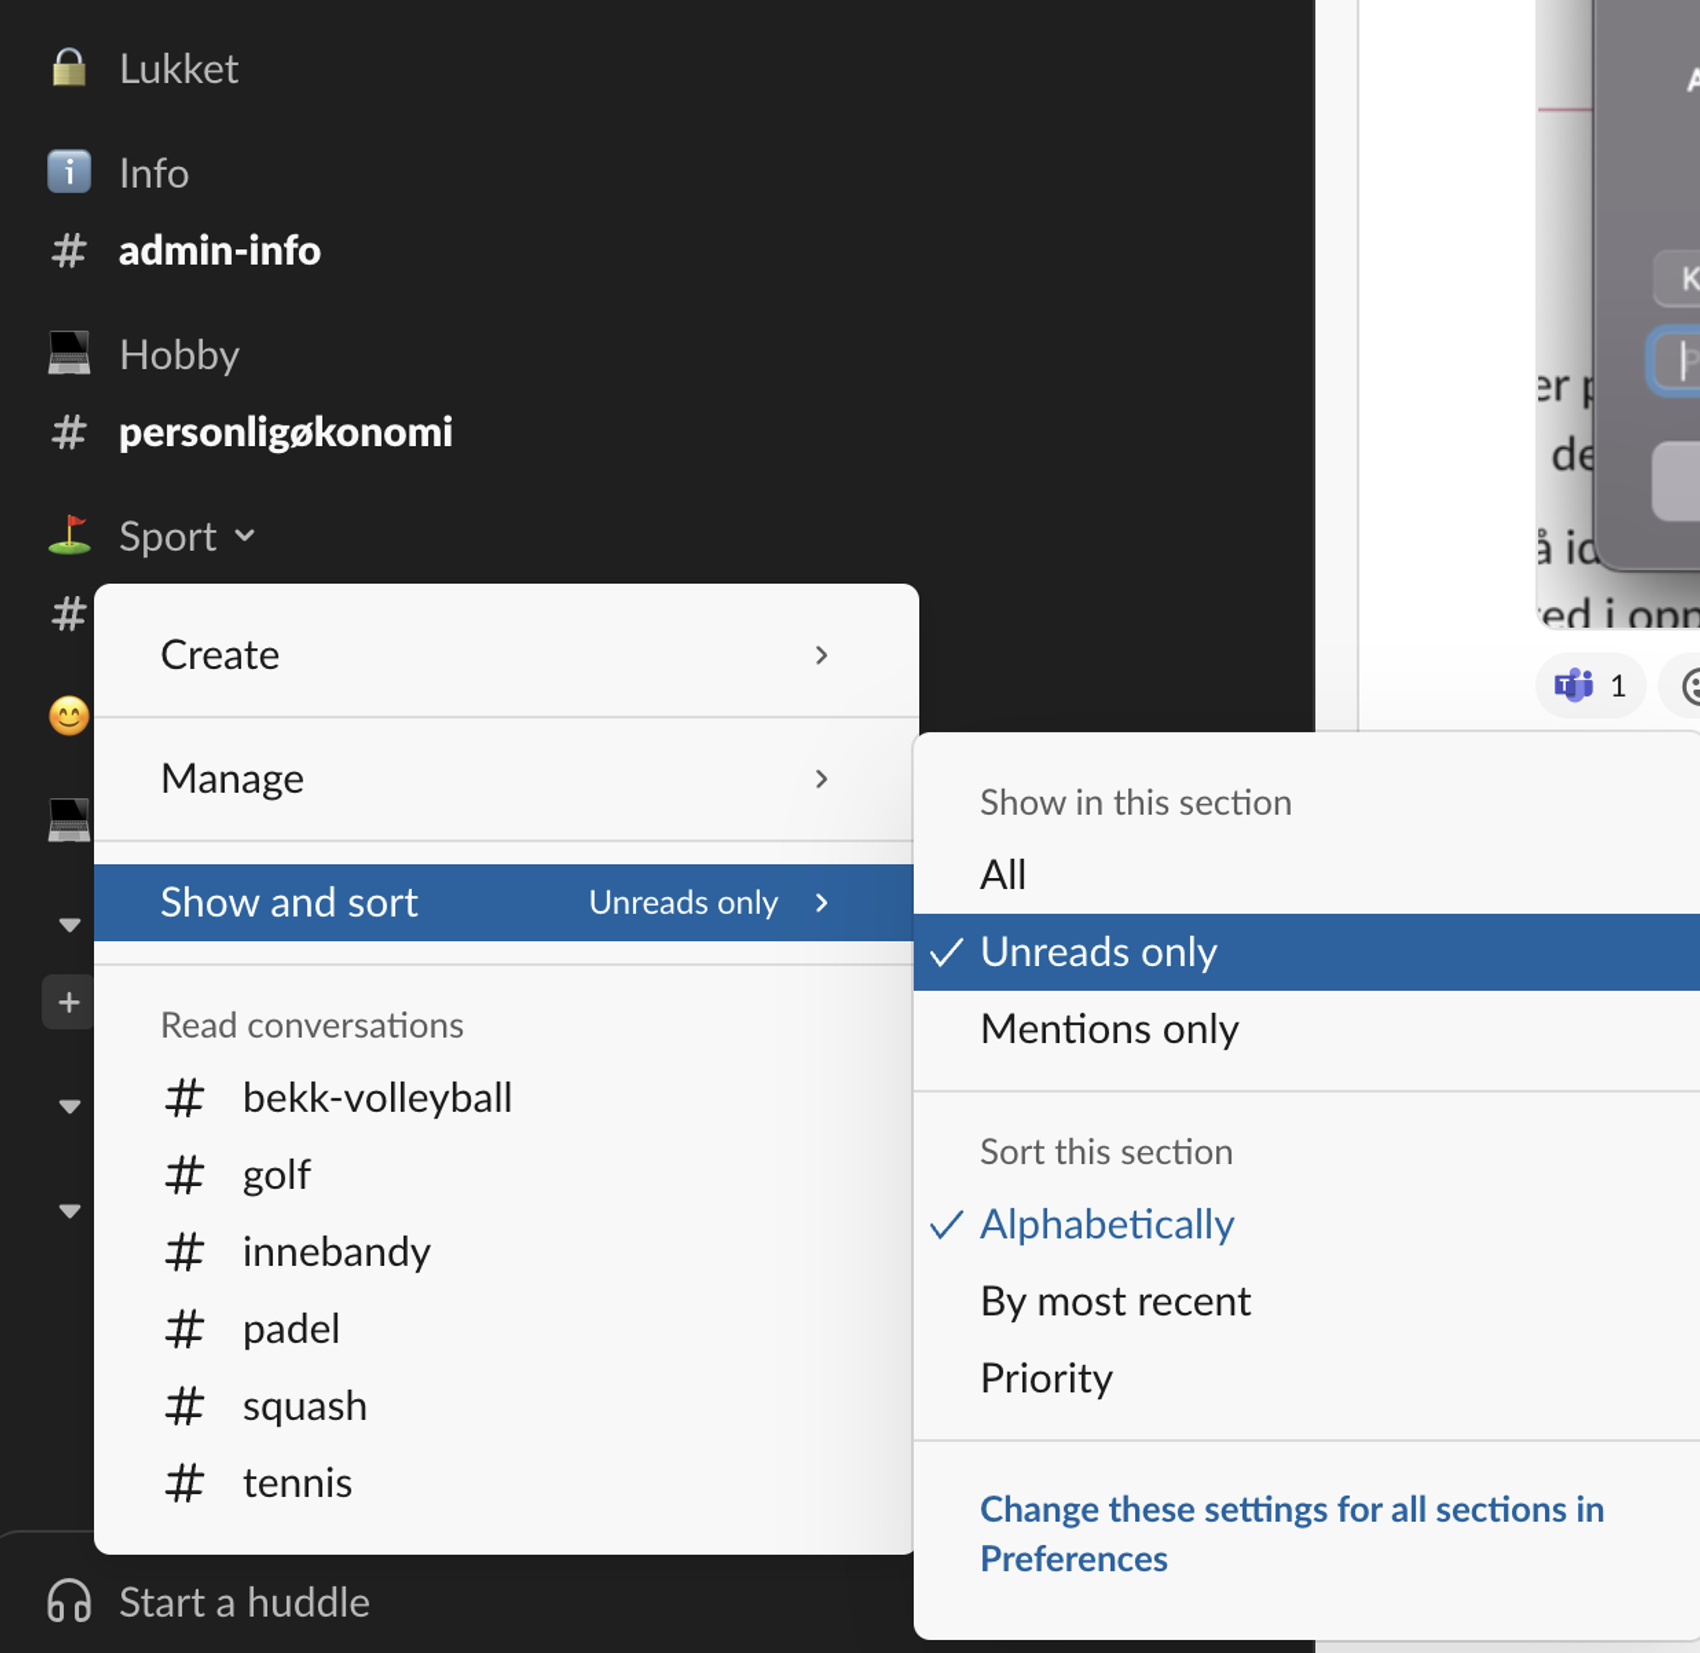
Task: Open the Manage submenu
Action: click(506, 779)
